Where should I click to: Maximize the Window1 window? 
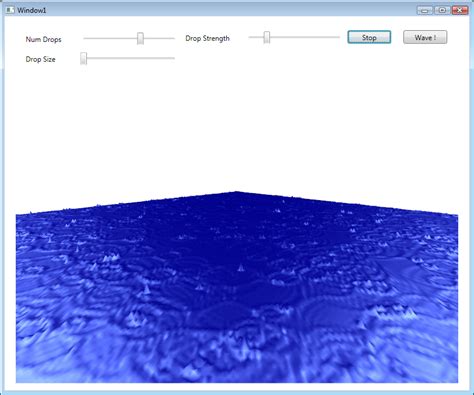coord(442,10)
